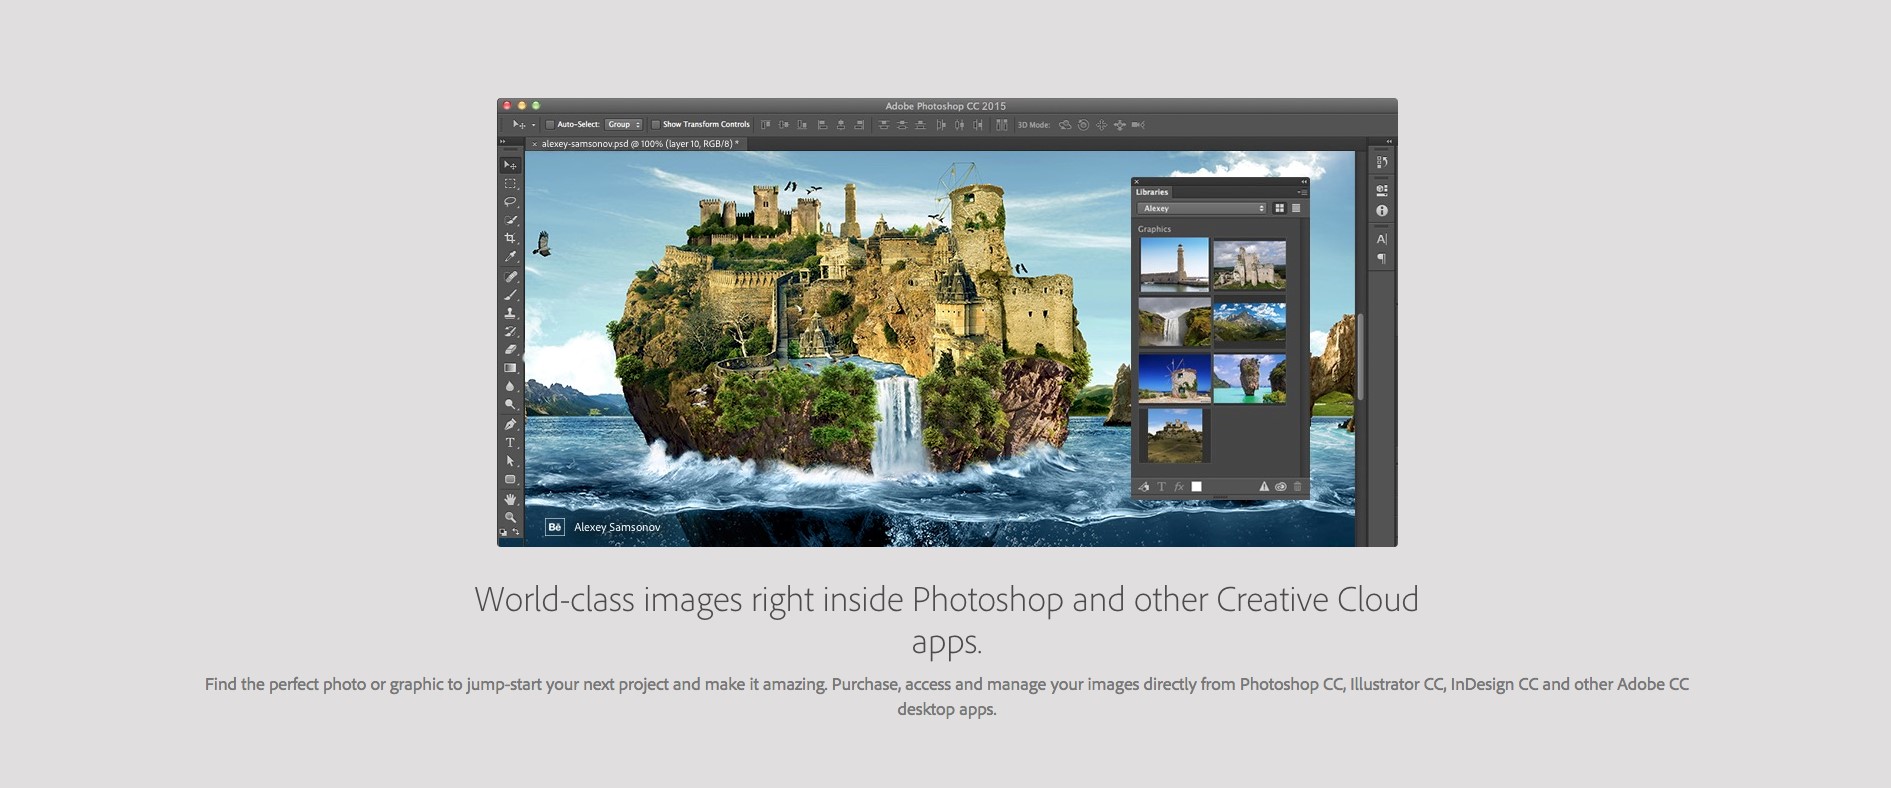Enable Show Transform Controls checkbox

click(x=656, y=125)
